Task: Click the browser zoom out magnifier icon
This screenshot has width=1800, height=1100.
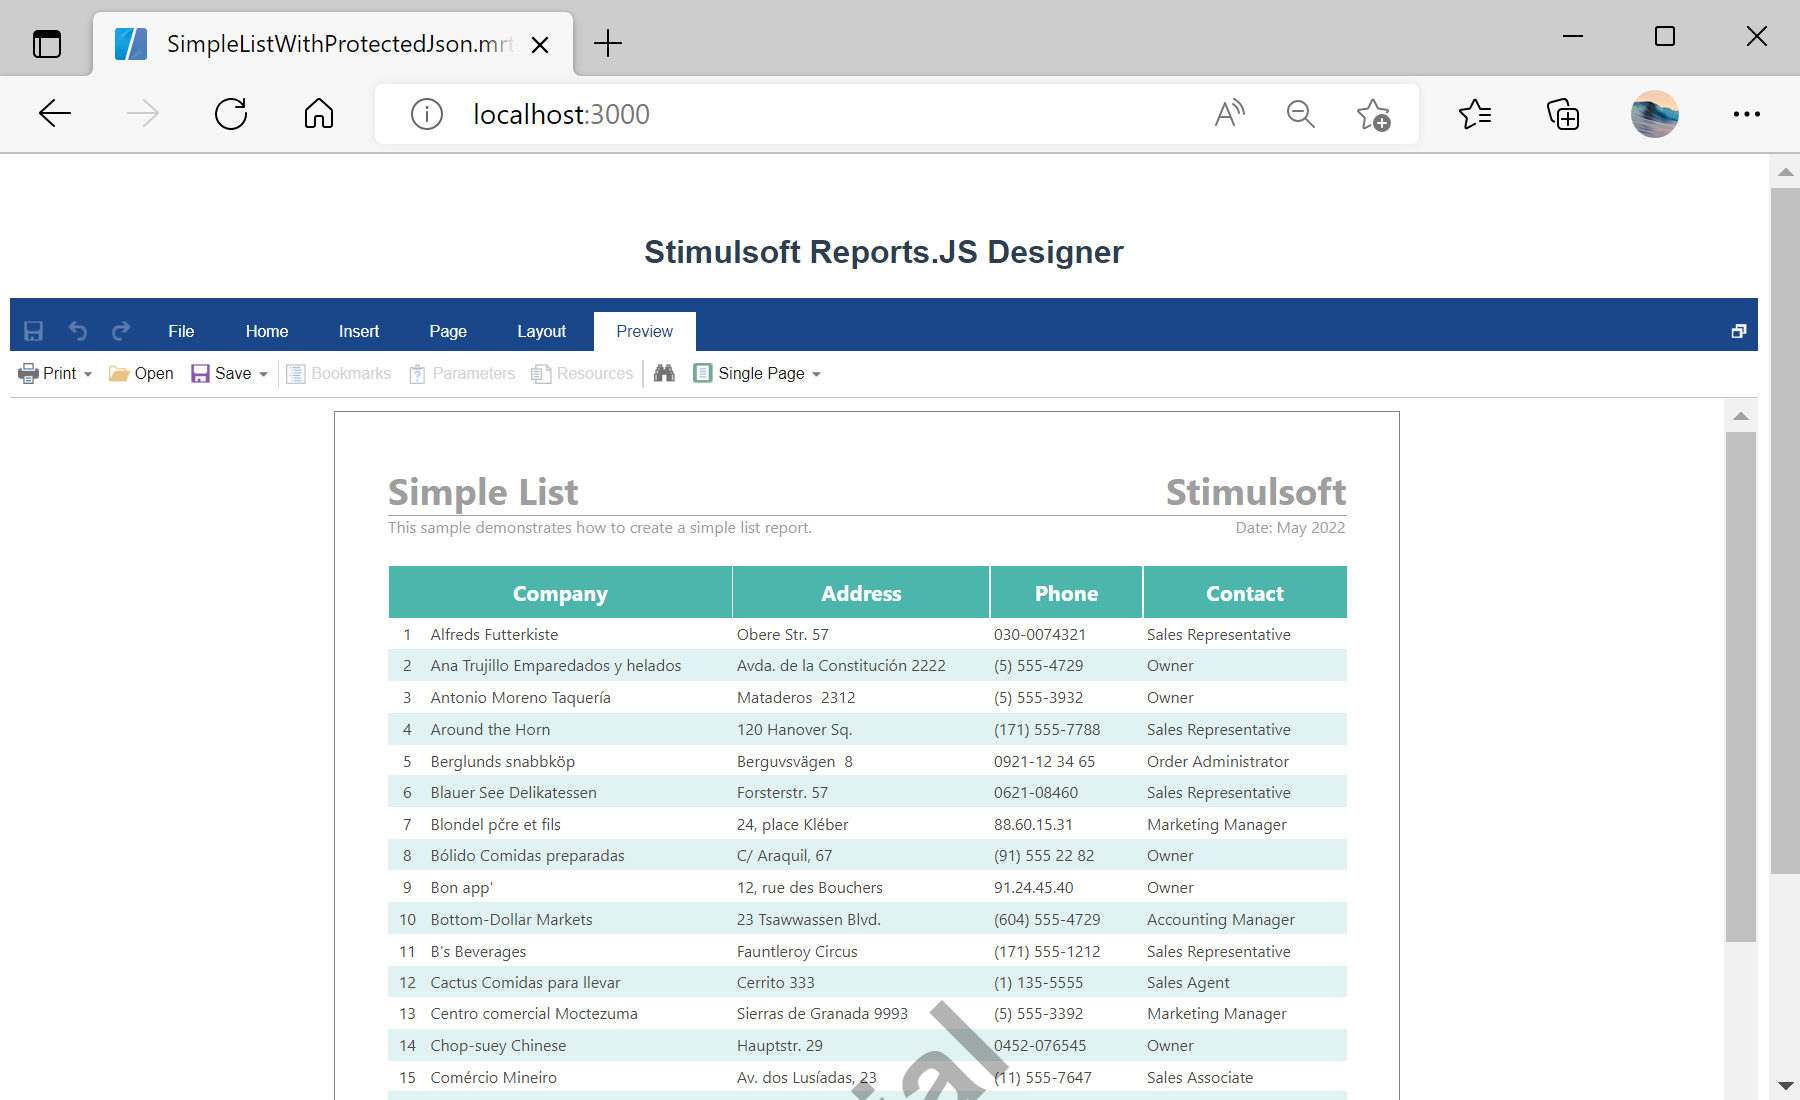Action: coord(1300,114)
